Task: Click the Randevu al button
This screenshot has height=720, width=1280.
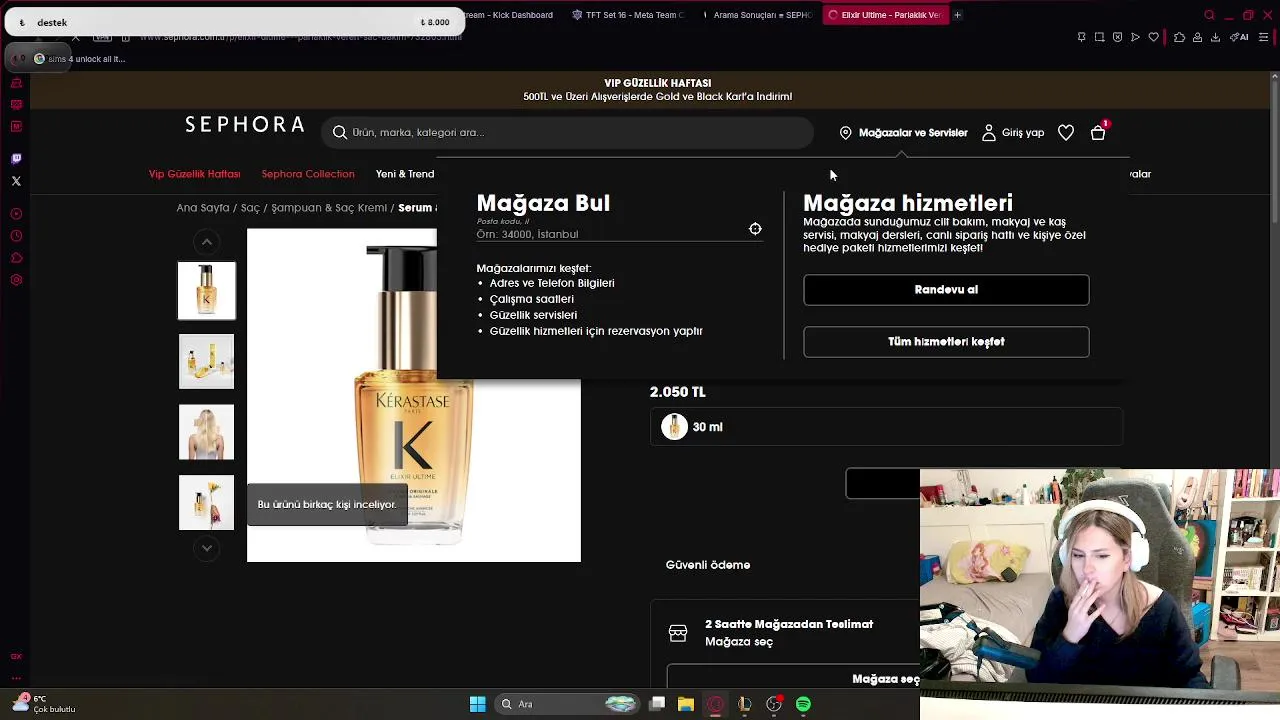Action: coord(946,290)
